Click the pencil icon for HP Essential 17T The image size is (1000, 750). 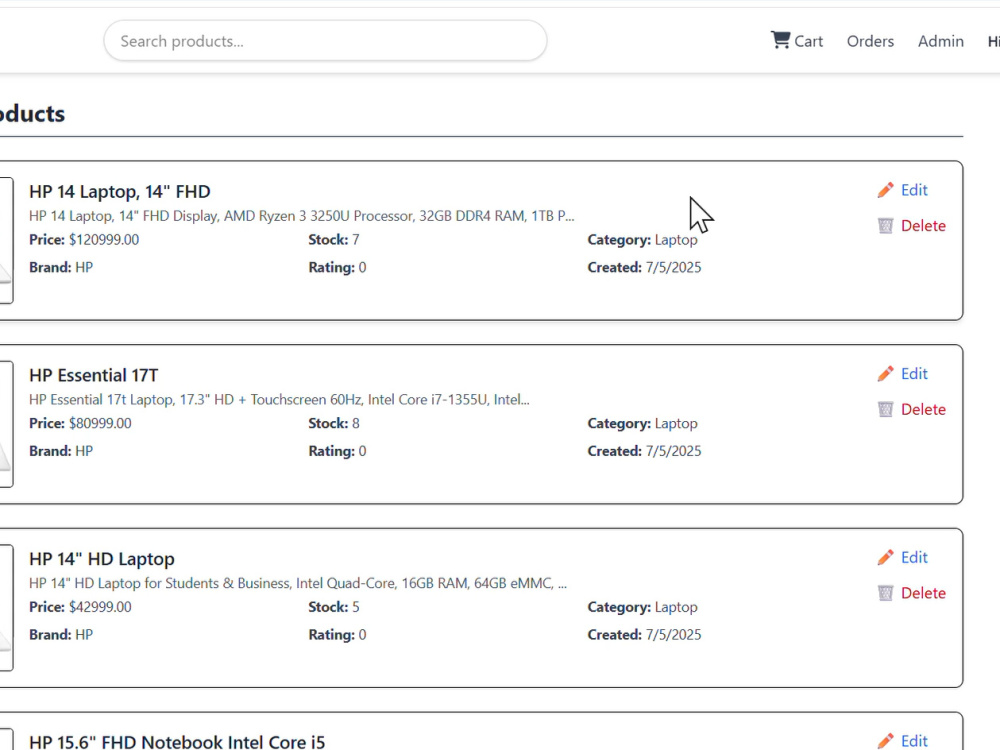(885, 374)
